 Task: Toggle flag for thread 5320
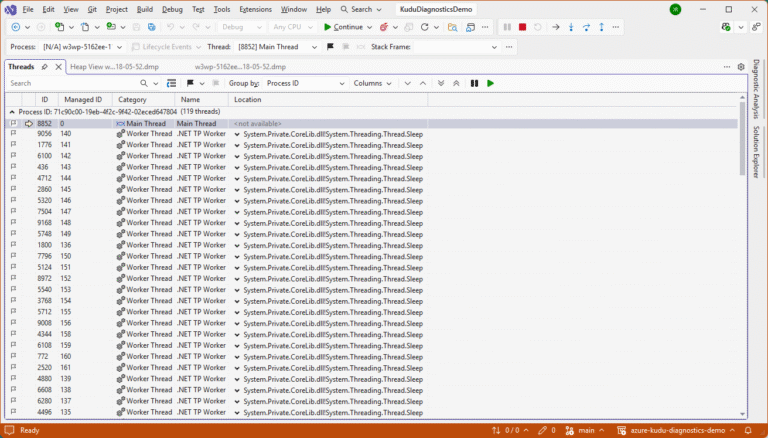(x=13, y=200)
